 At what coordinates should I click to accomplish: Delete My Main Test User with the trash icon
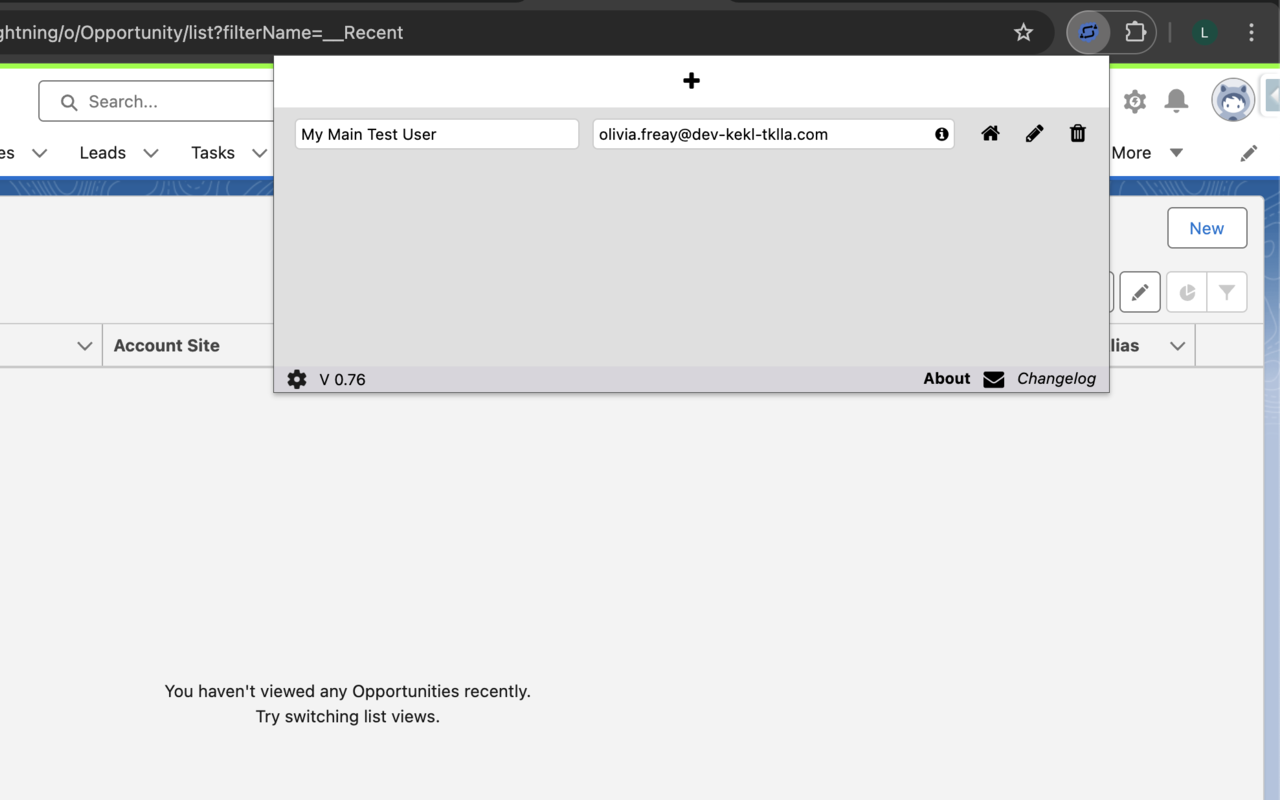tap(1077, 133)
